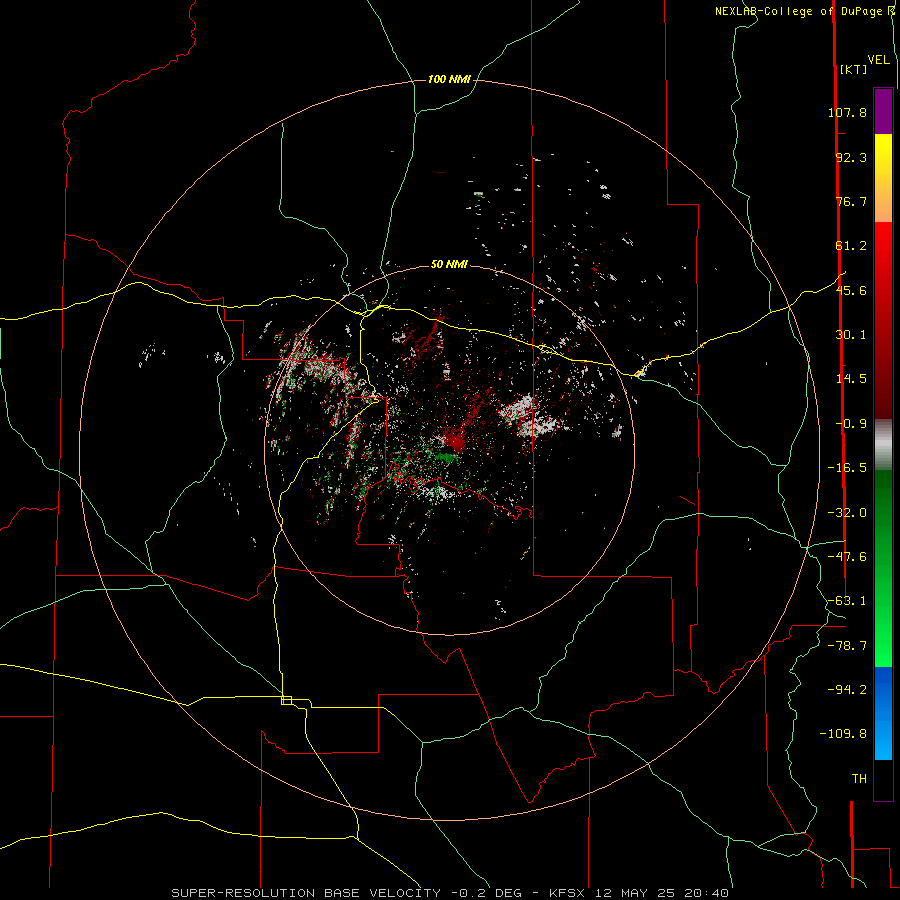Viewport: 900px width, 900px height.
Task: Click the 107.8 velocity scale value
Action: (x=847, y=112)
